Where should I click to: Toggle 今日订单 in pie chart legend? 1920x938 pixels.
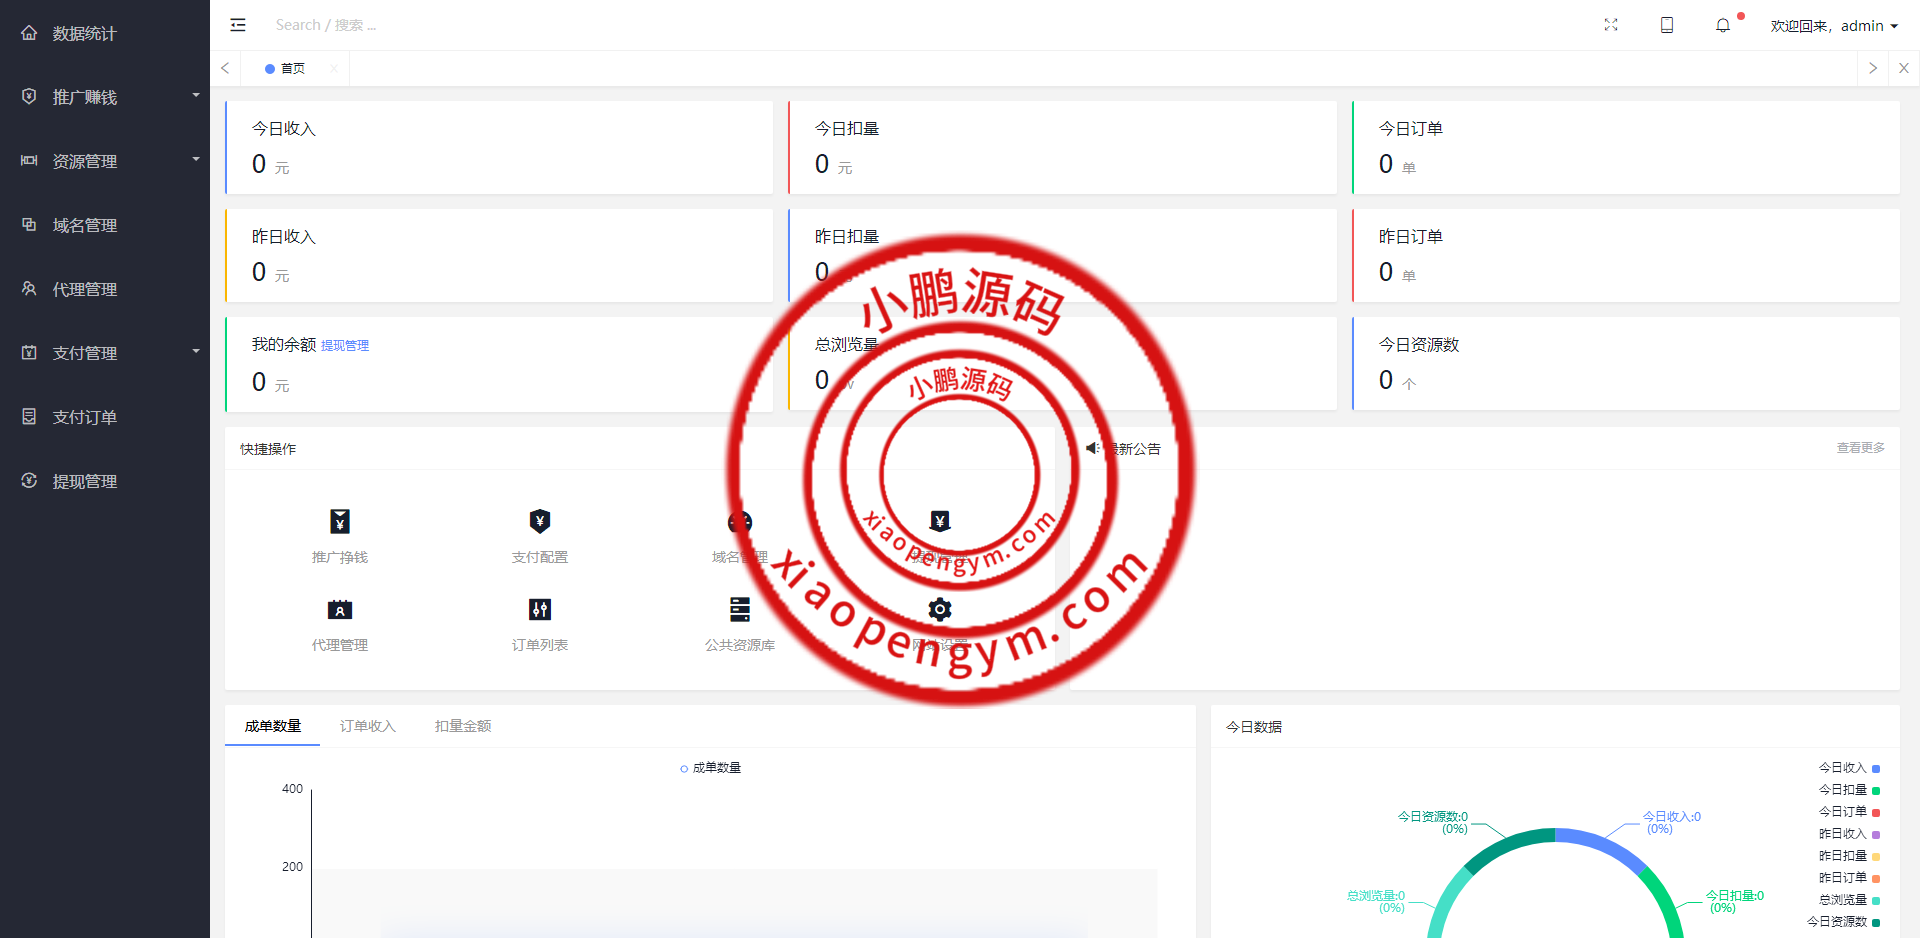click(1849, 812)
